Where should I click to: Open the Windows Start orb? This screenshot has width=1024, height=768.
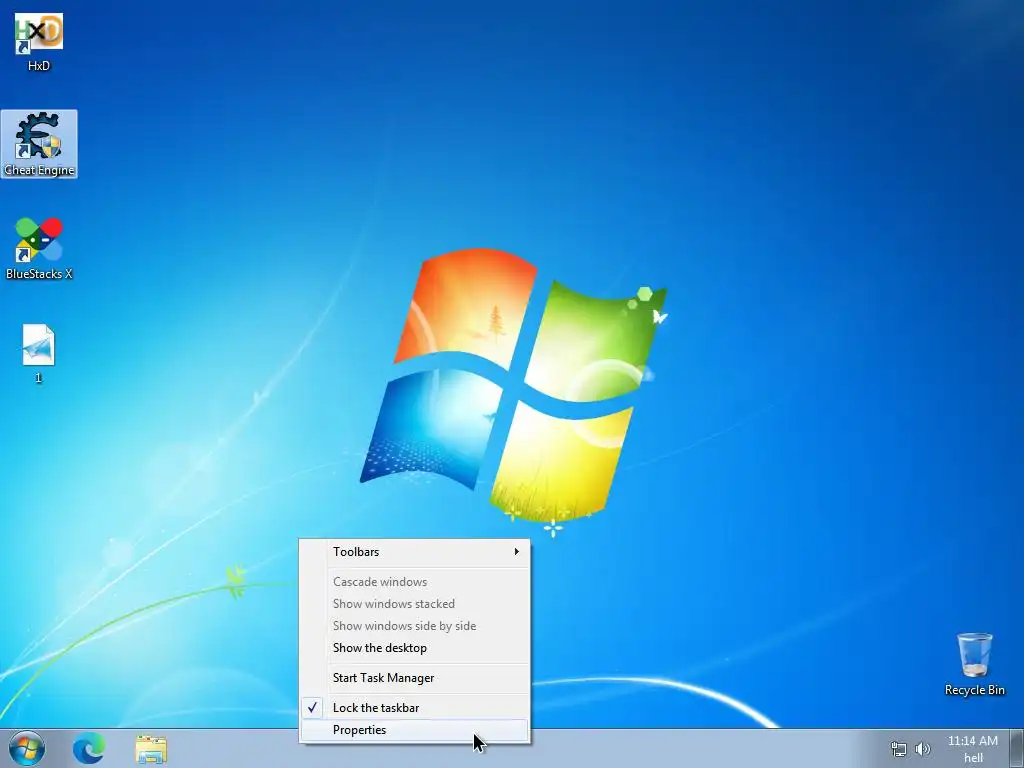[x=27, y=748]
